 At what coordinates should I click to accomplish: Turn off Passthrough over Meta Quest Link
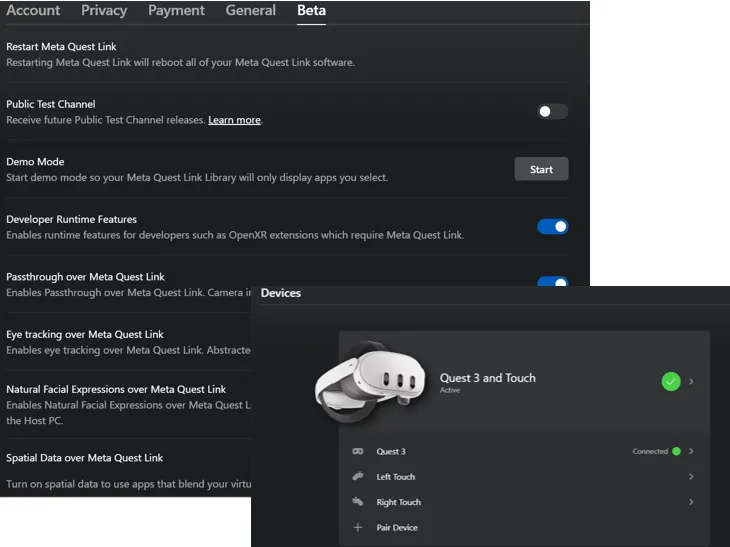click(552, 283)
